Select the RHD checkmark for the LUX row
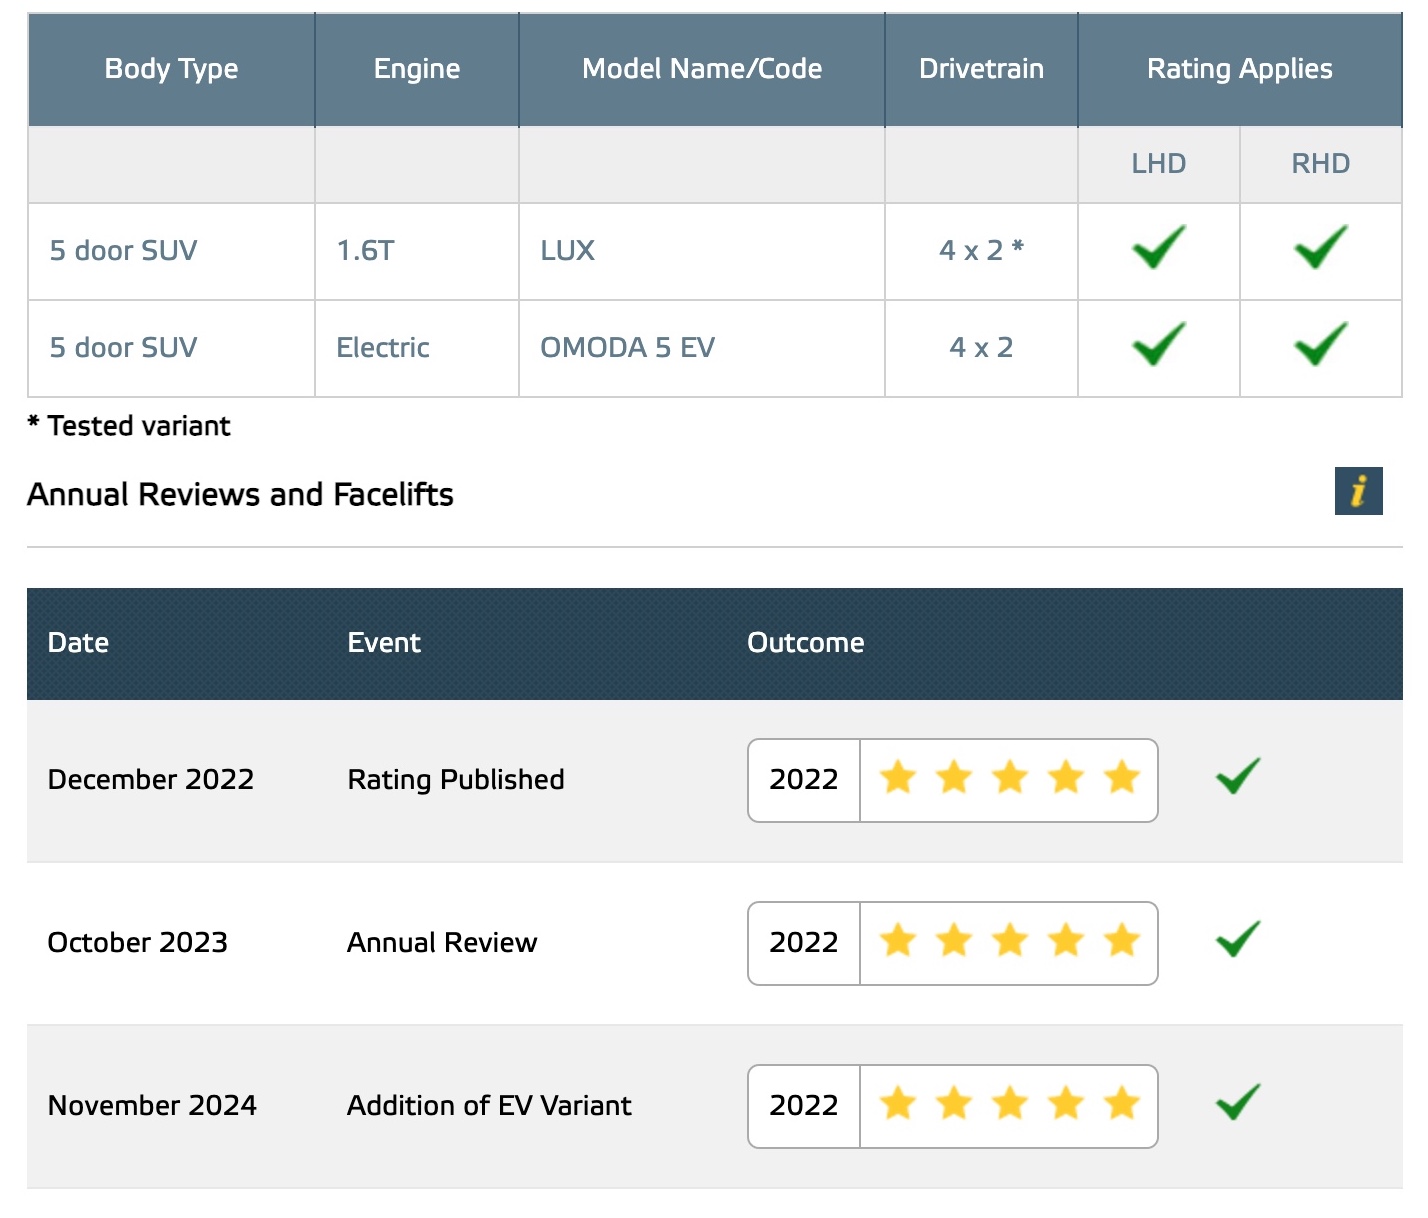The height and width of the screenshot is (1218, 1428). pyautogui.click(x=1321, y=247)
